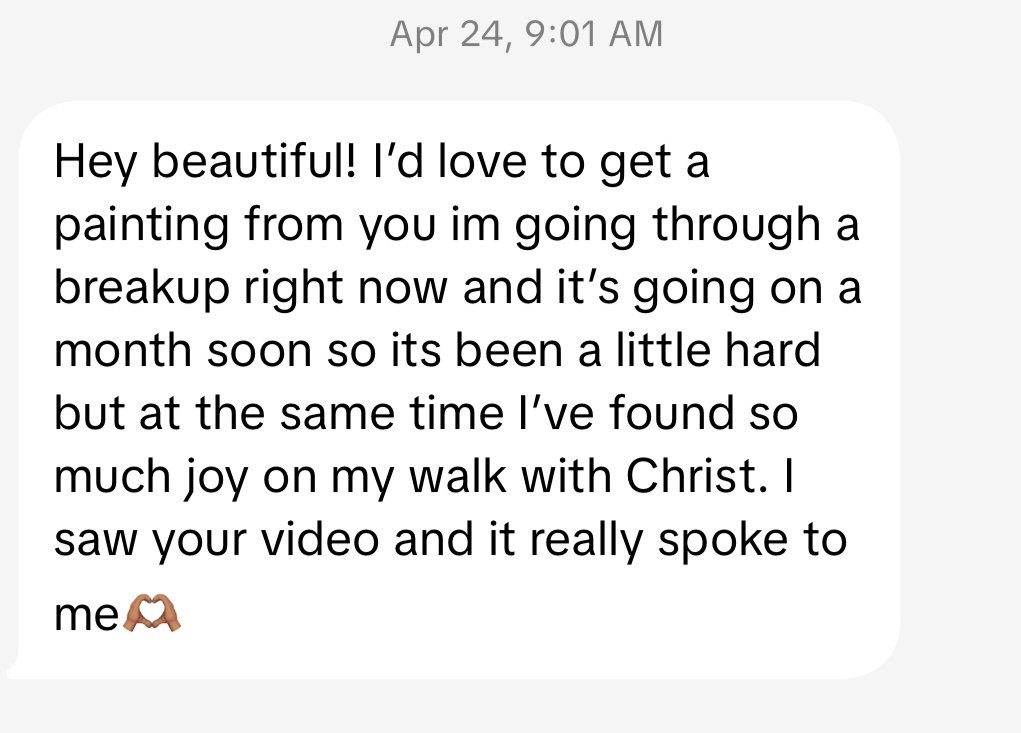Viewport: 1021px width, 733px height.
Task: Click the word "me" before the emoji
Action: (86, 617)
